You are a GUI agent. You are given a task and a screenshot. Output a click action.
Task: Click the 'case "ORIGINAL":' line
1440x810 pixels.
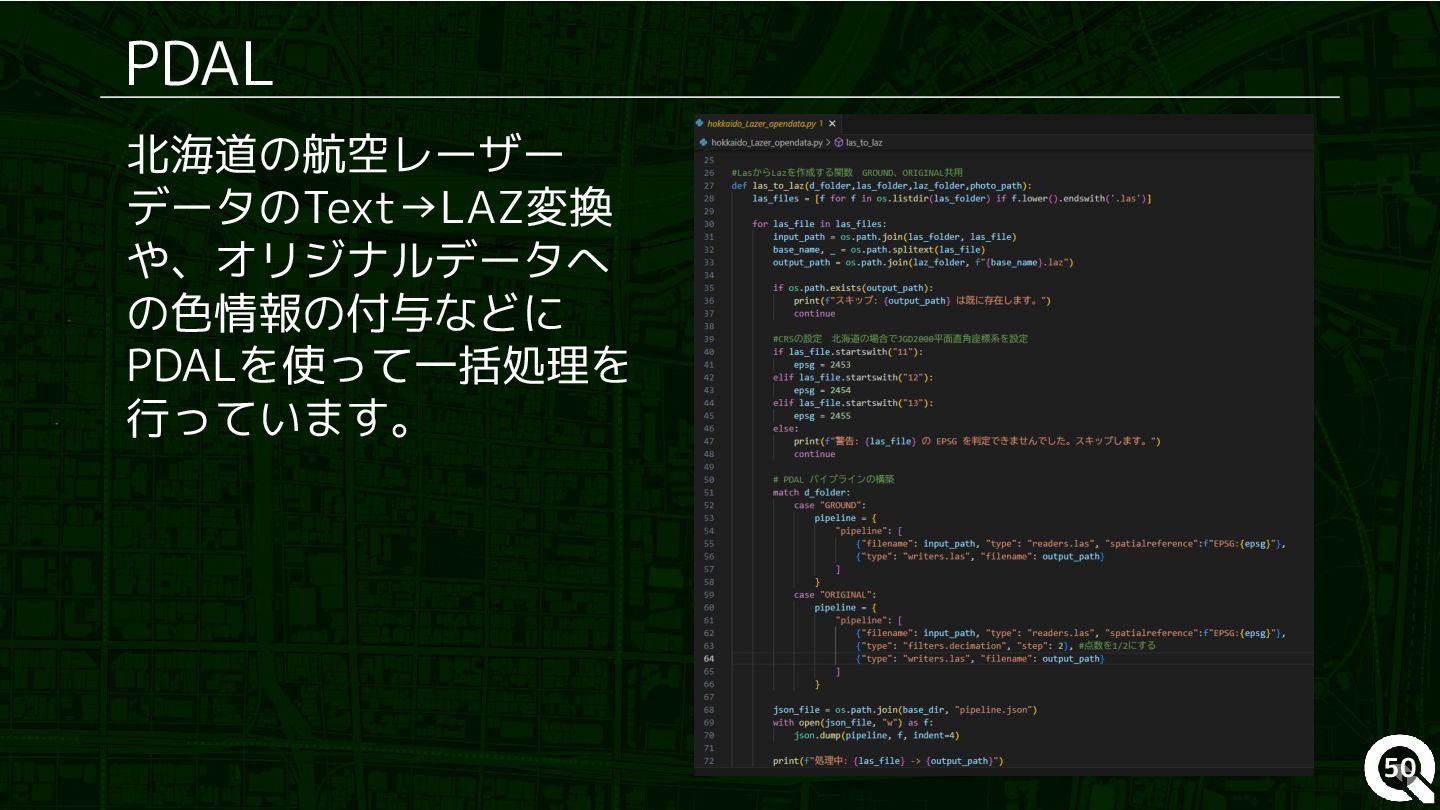835,595
